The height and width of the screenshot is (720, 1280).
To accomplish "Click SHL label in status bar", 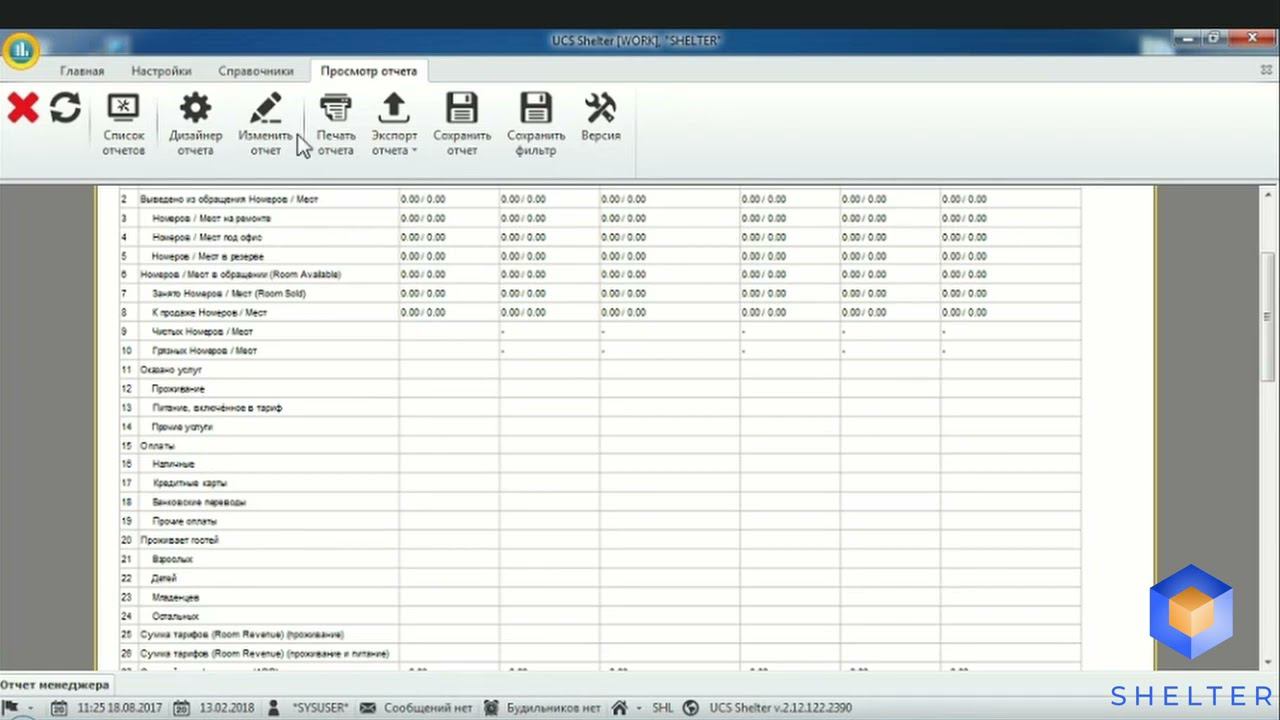I will 663,708.
